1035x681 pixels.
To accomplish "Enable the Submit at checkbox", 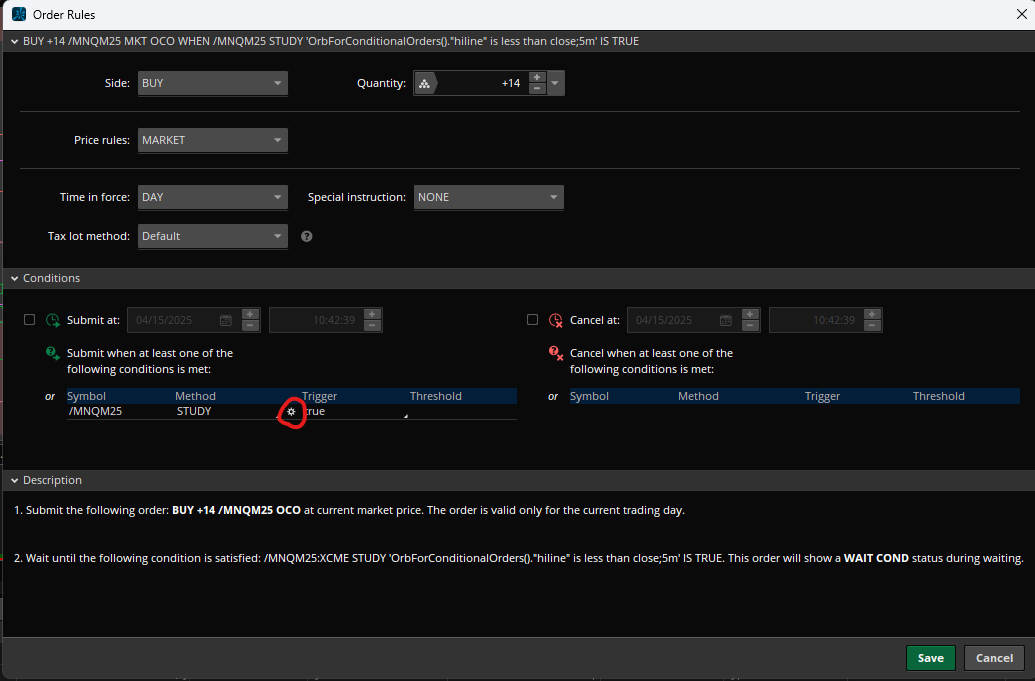I will [x=29, y=320].
